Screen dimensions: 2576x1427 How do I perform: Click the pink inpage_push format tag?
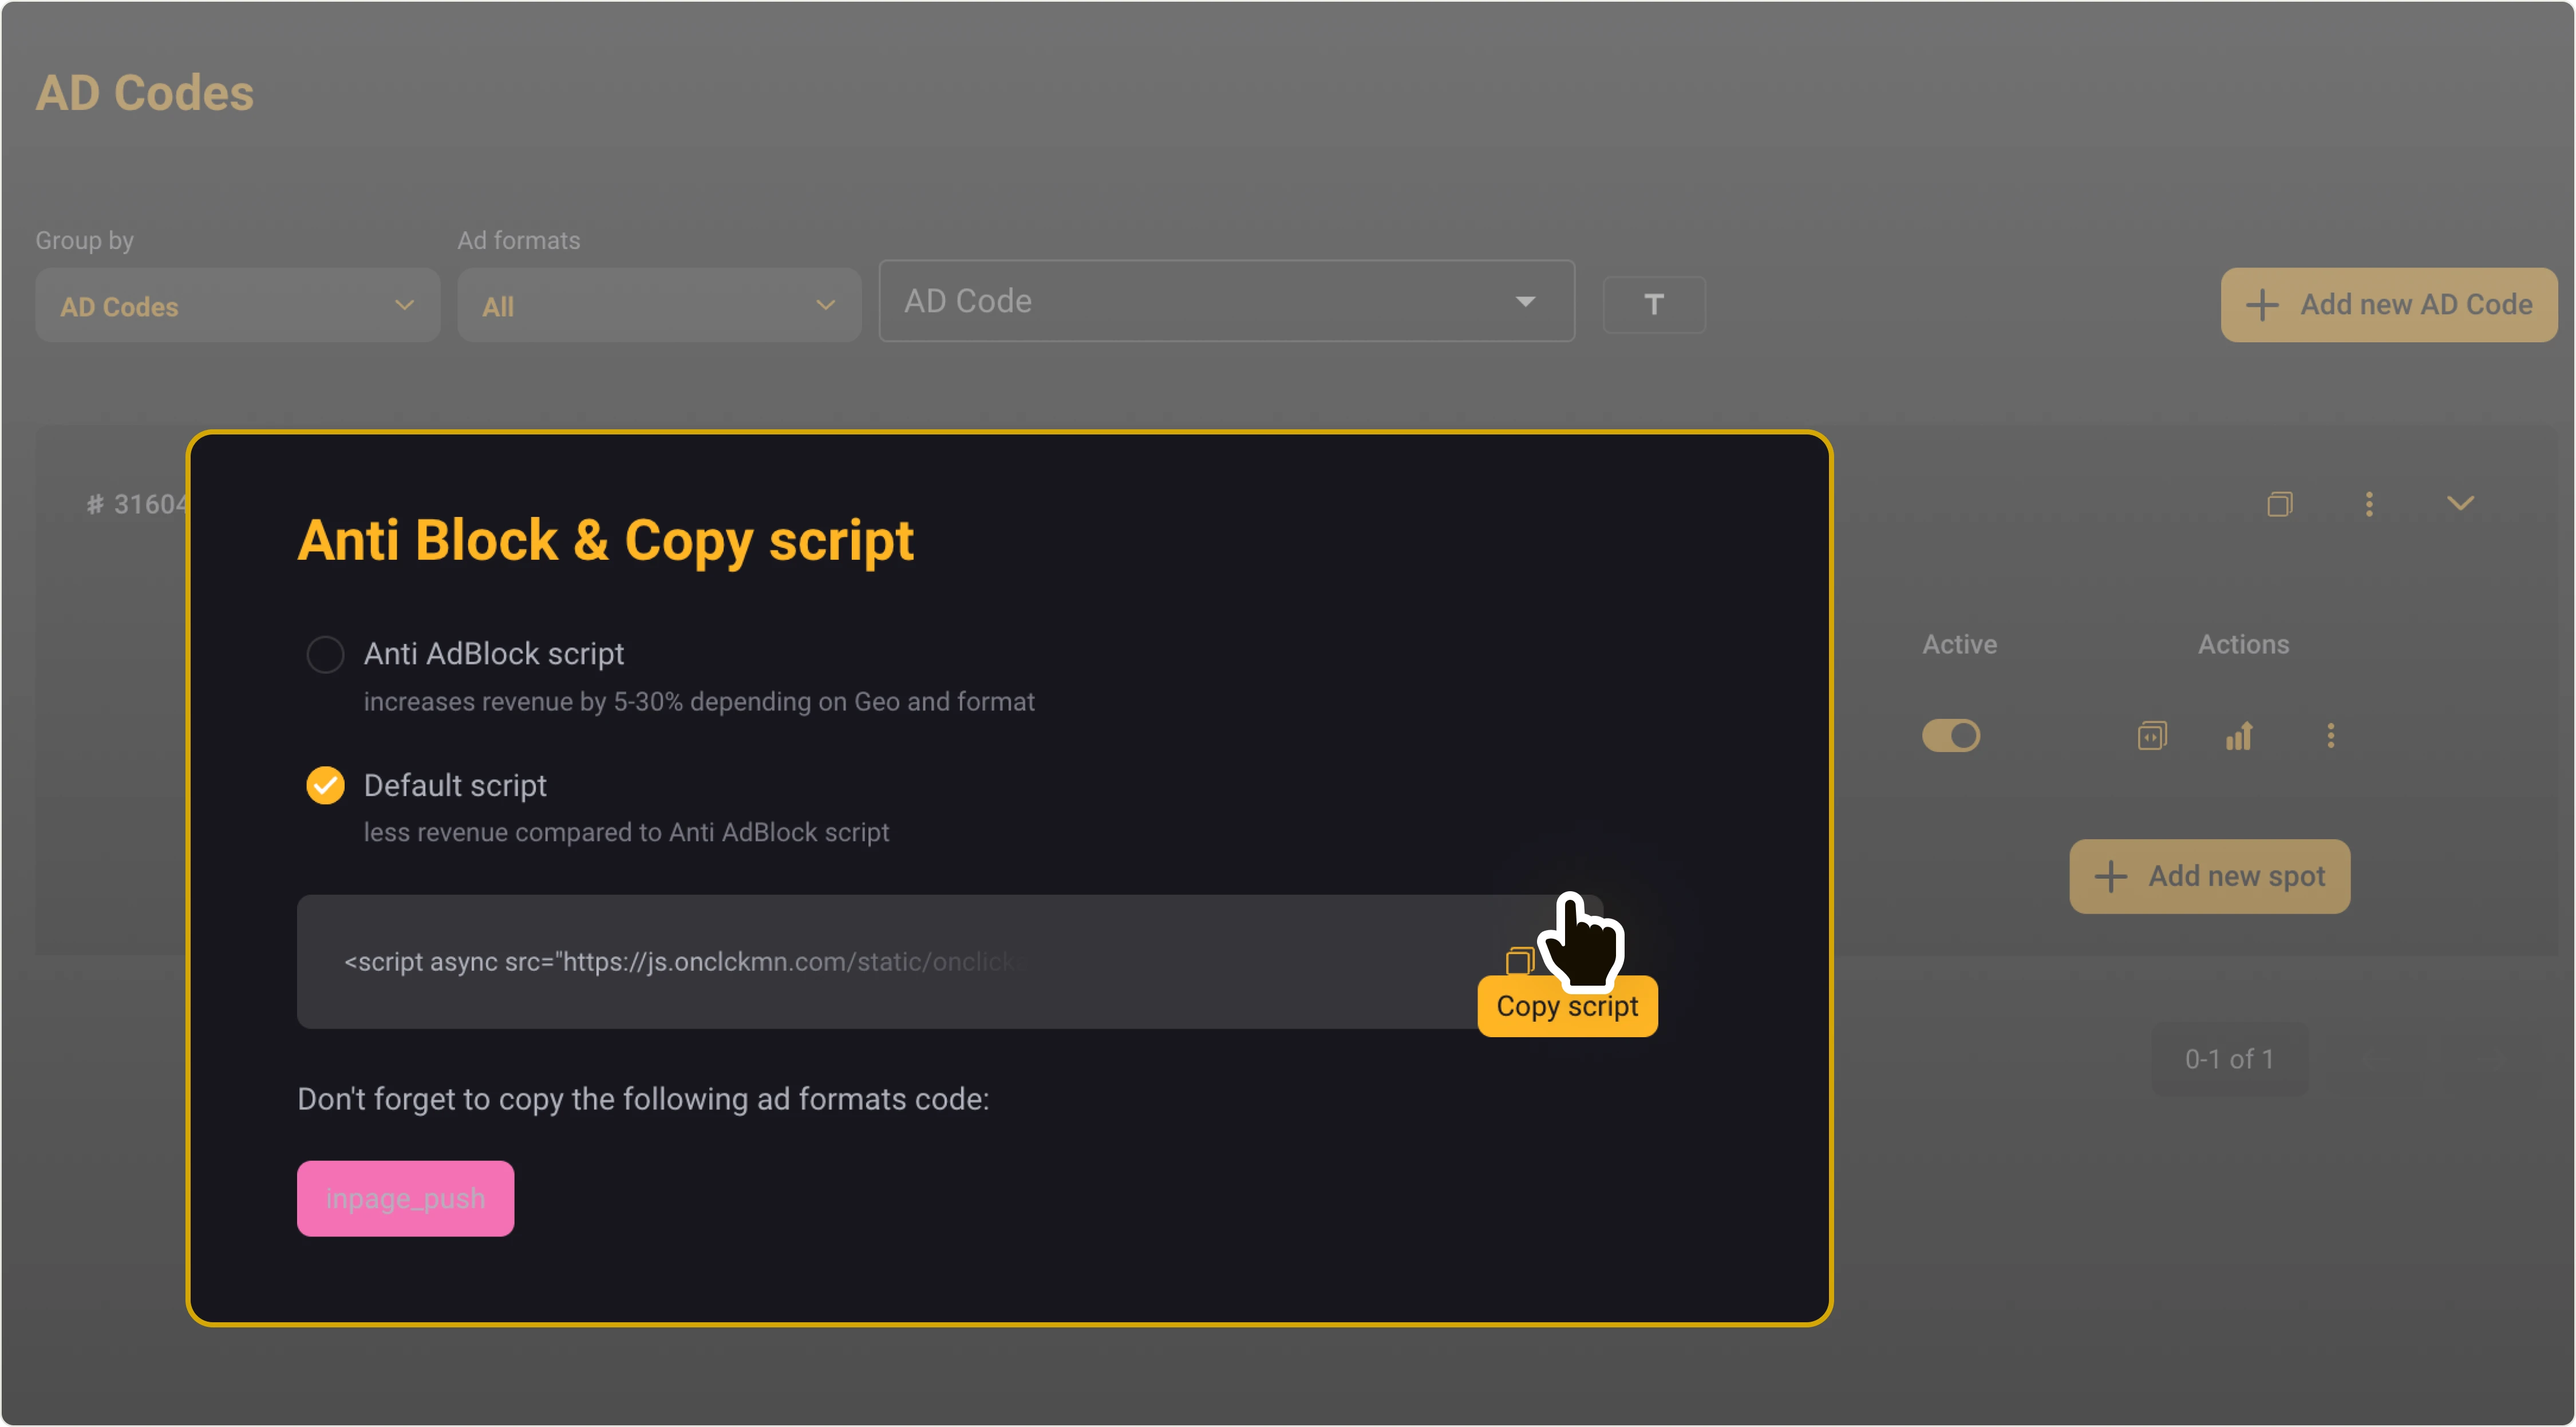coord(405,1197)
